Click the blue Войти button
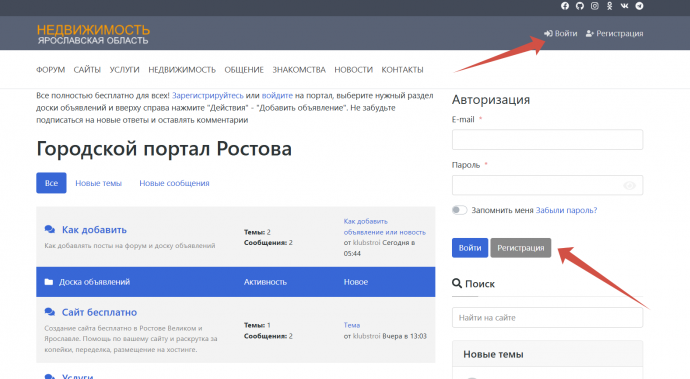Image resolution: width=690 pixels, height=379 pixels. [x=470, y=248]
